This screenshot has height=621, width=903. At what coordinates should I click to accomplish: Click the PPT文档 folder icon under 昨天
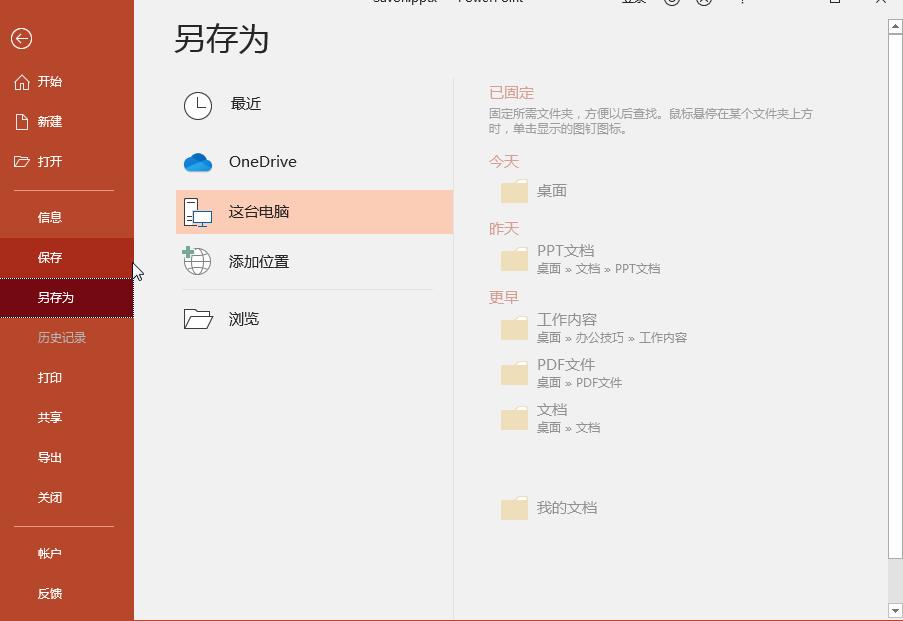[513, 259]
